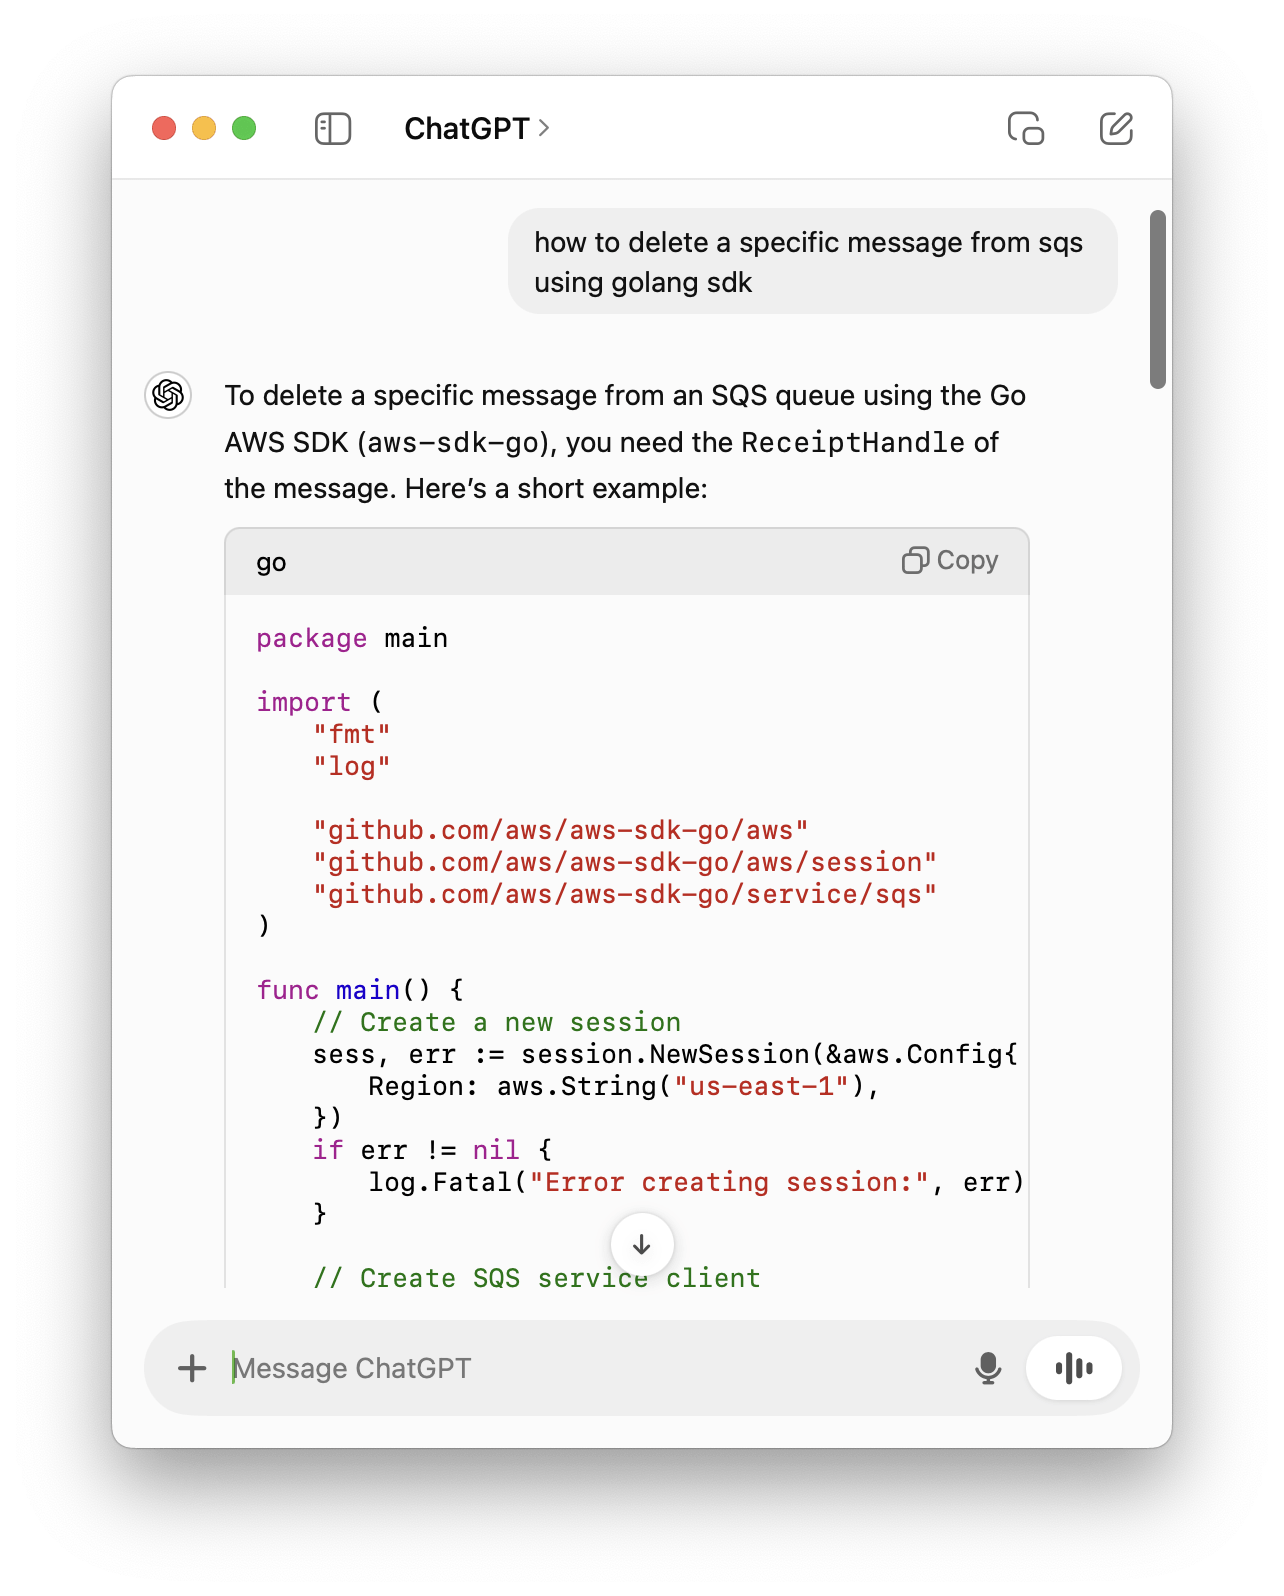This screenshot has width=1284, height=1596.
Task: Click the "// Create SQS service client" comment
Action: pos(537,1278)
